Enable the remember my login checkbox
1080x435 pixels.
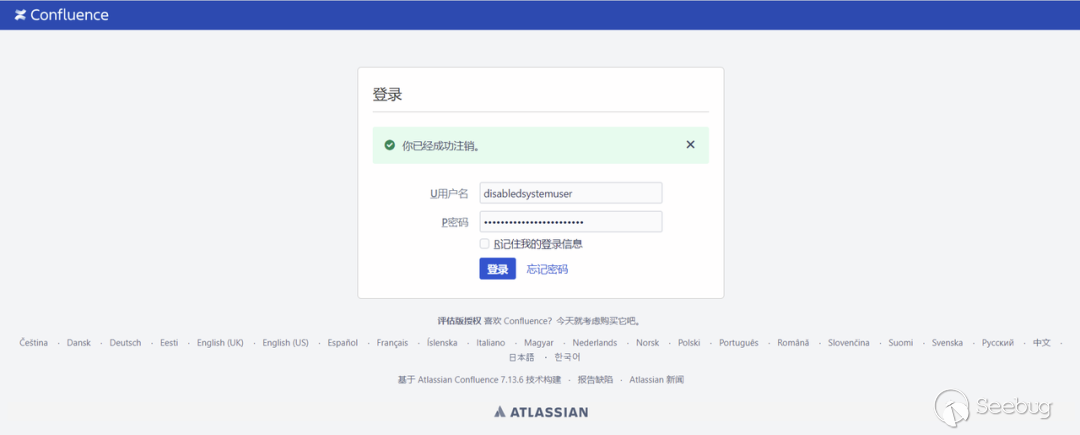[485, 244]
